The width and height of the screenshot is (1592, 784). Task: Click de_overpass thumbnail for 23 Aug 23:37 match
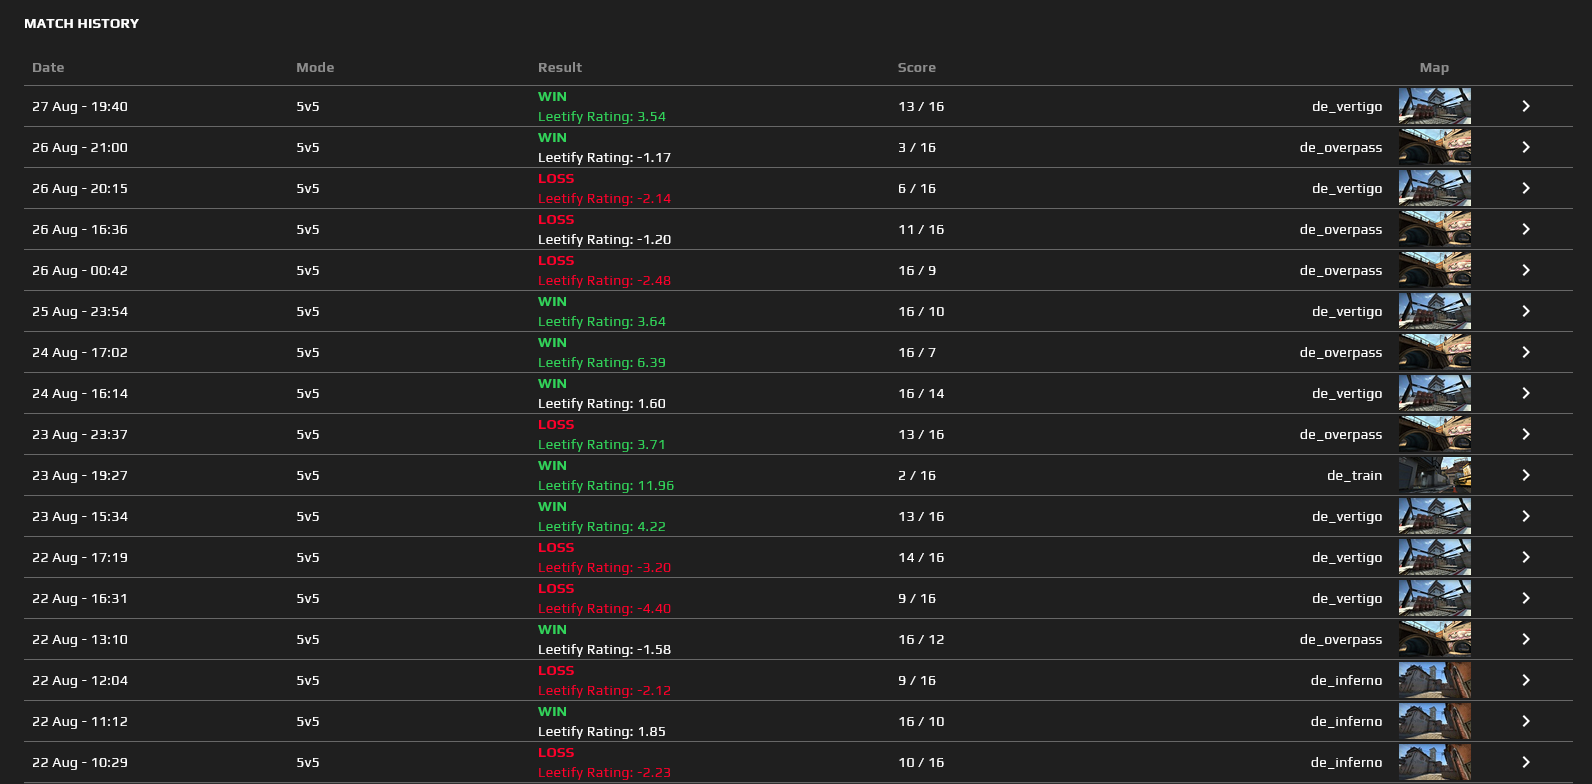coord(1434,434)
